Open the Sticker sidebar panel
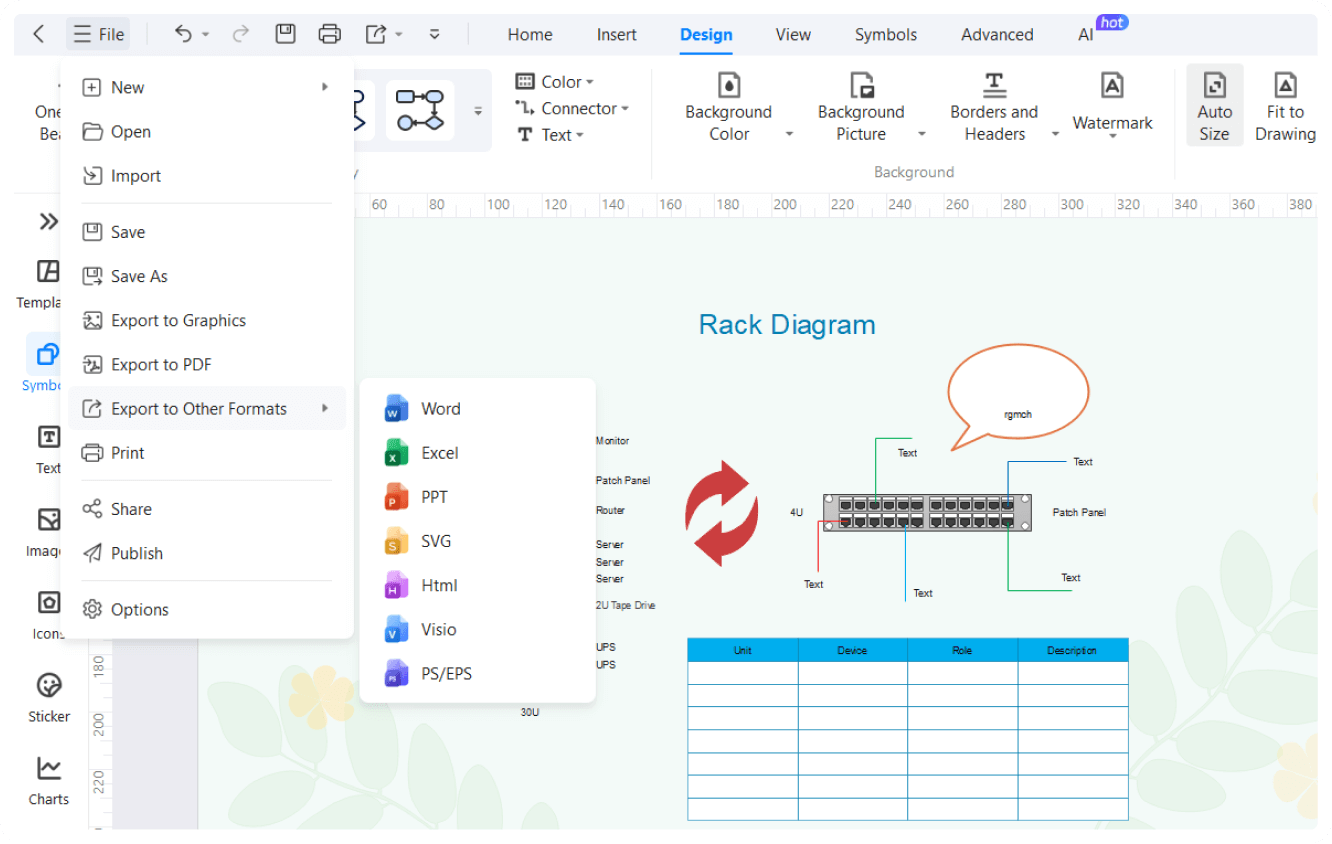The height and width of the screenshot is (844, 1332). 49,697
